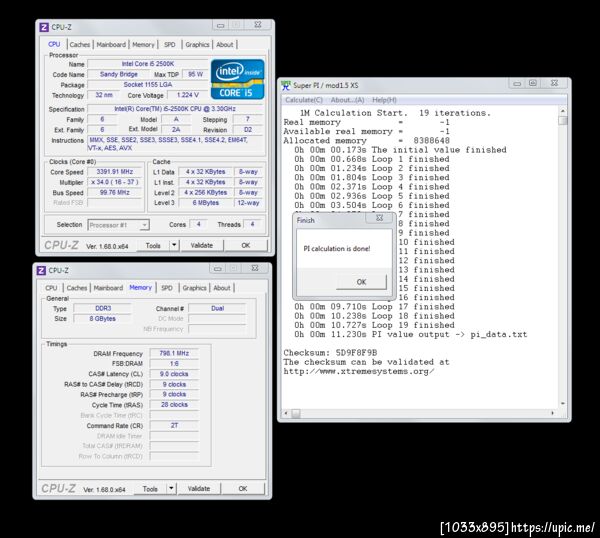Switch to Graphics tab in bottom CPU-Z window
600x538 pixels.
(194, 288)
